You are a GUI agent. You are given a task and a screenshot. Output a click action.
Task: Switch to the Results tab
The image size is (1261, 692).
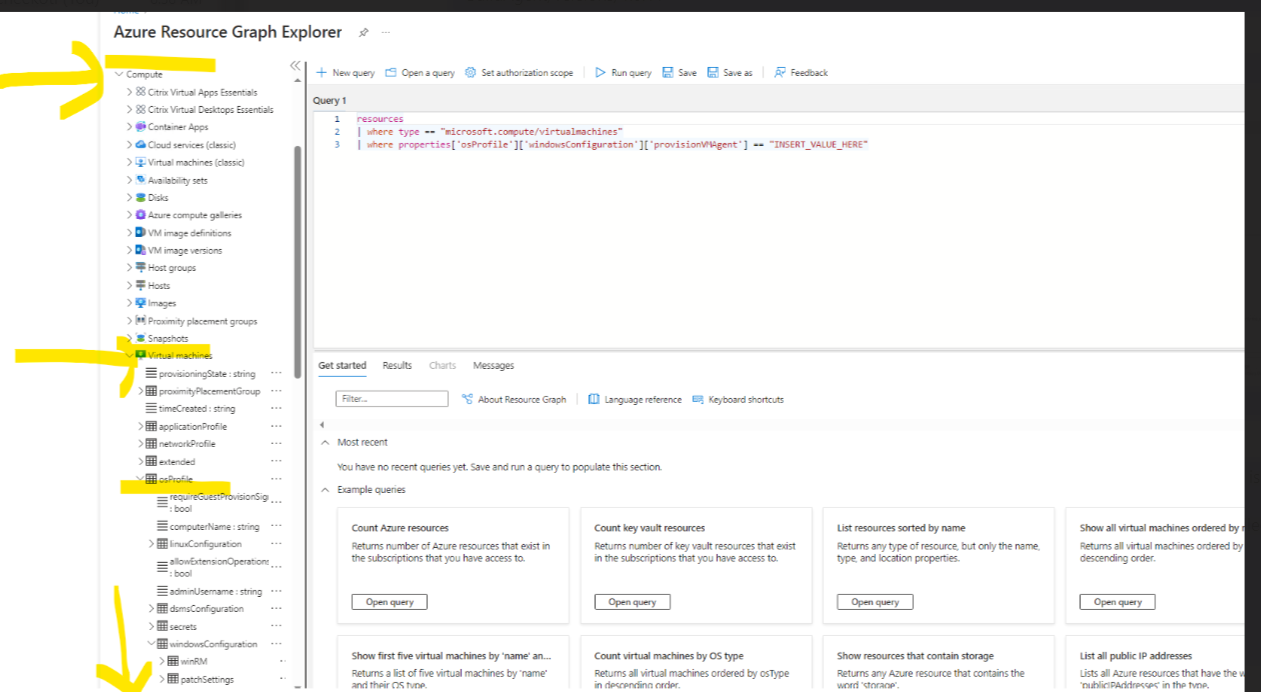[397, 365]
